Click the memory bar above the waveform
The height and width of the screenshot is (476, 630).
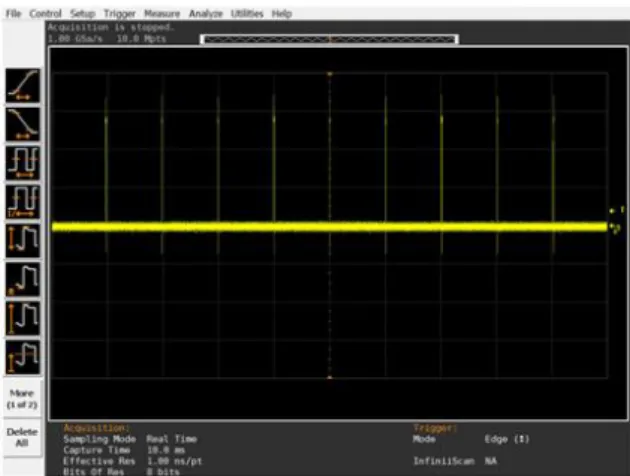[329, 39]
